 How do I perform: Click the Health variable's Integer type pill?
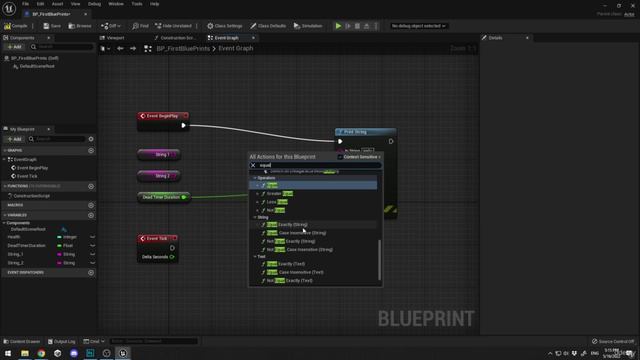(x=67, y=237)
